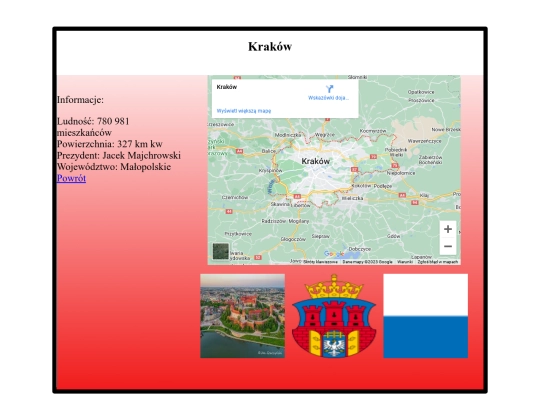
Task: Click the Kraków city label on map
Action: 315,161
